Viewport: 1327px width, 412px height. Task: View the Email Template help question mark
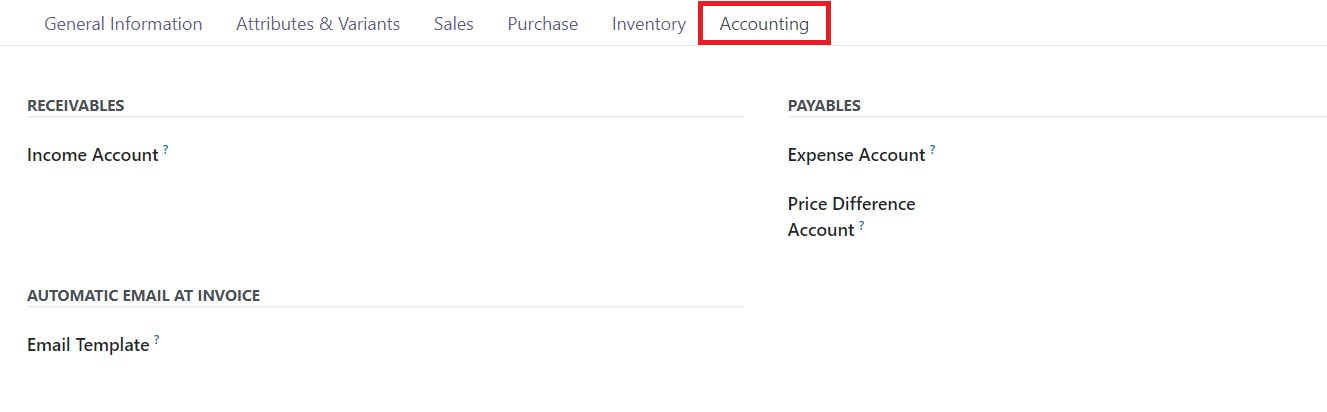(156, 339)
